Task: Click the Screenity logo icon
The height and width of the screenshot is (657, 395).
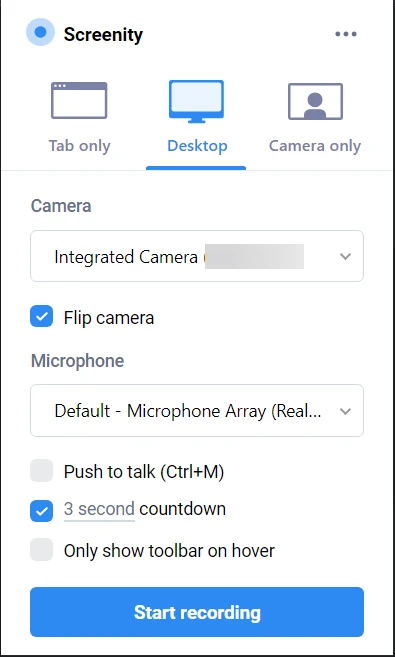Action: click(40, 32)
